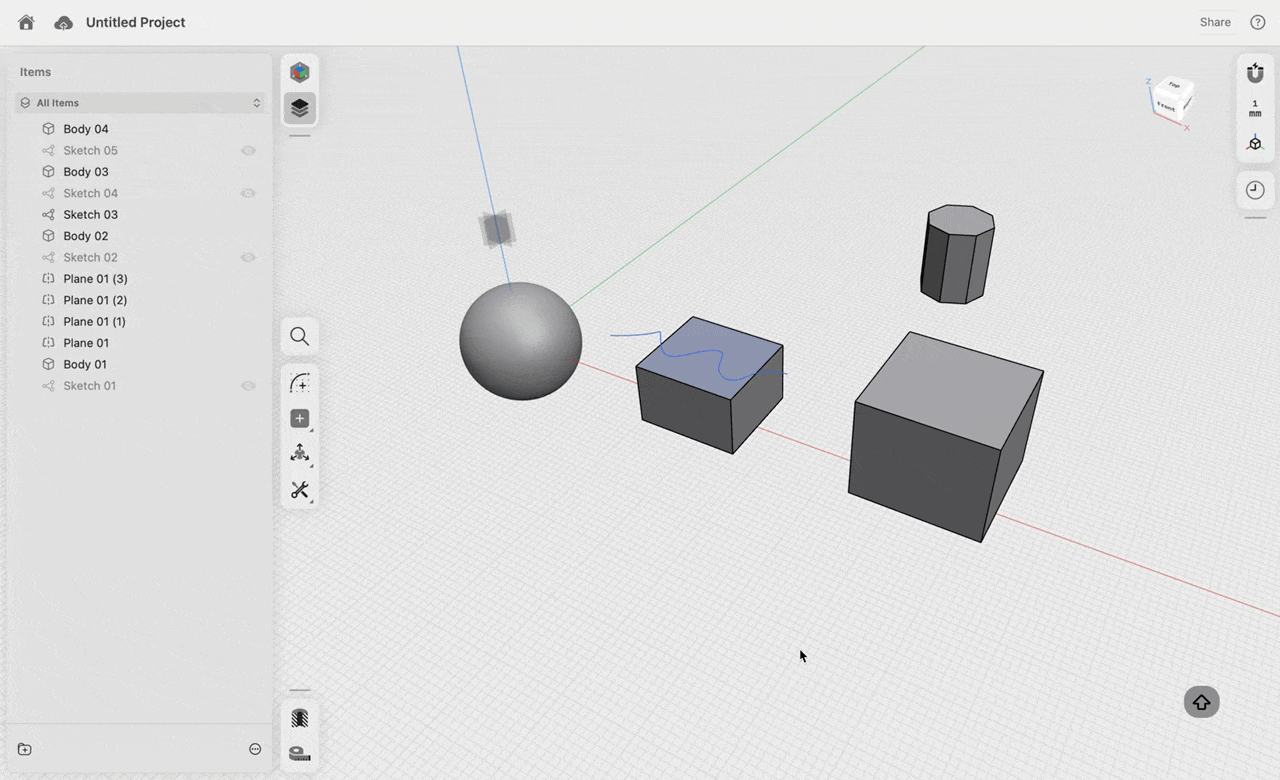Open the history clock icon
1280x780 pixels.
point(1255,190)
